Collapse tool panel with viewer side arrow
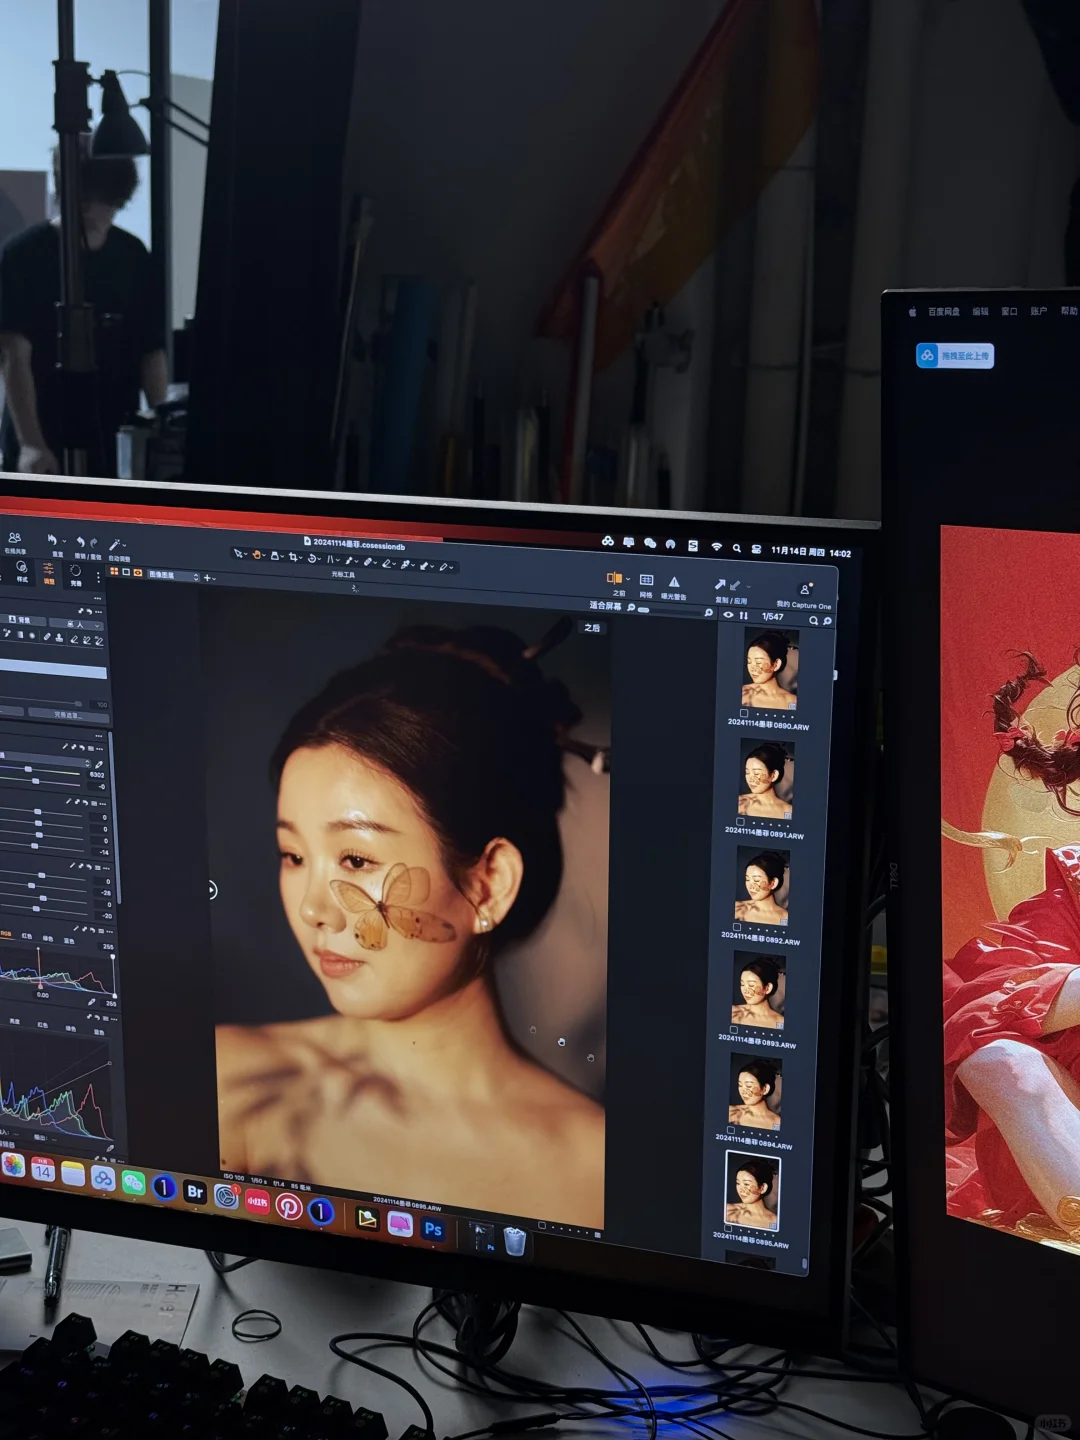Screen dimensions: 1080x1440 tap(212, 890)
